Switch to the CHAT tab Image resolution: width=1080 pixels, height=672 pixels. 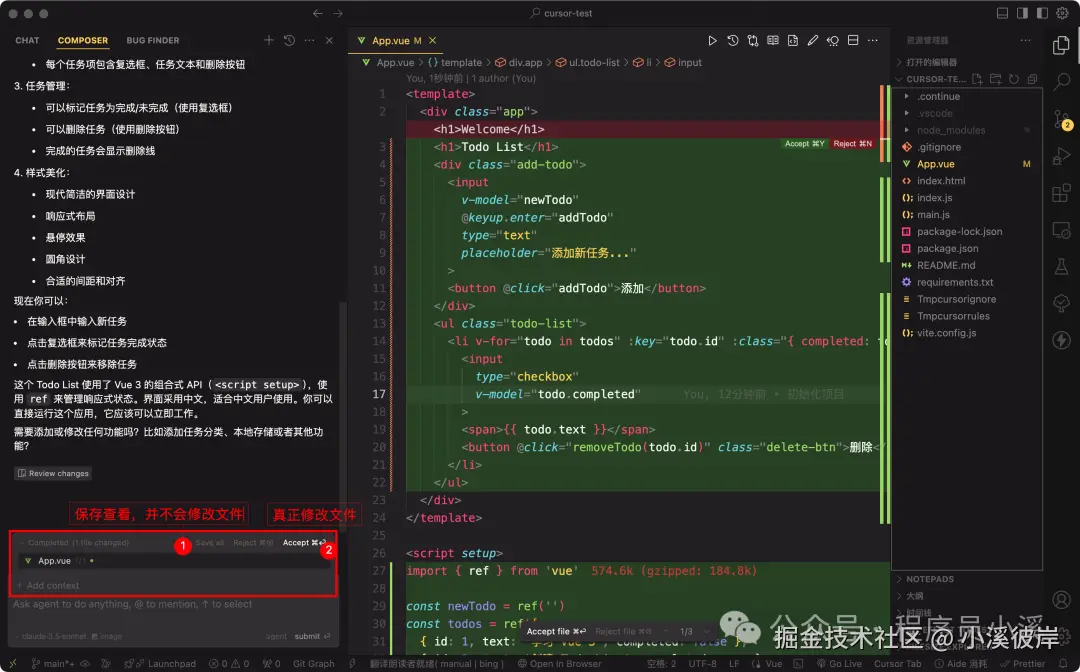click(x=27, y=40)
